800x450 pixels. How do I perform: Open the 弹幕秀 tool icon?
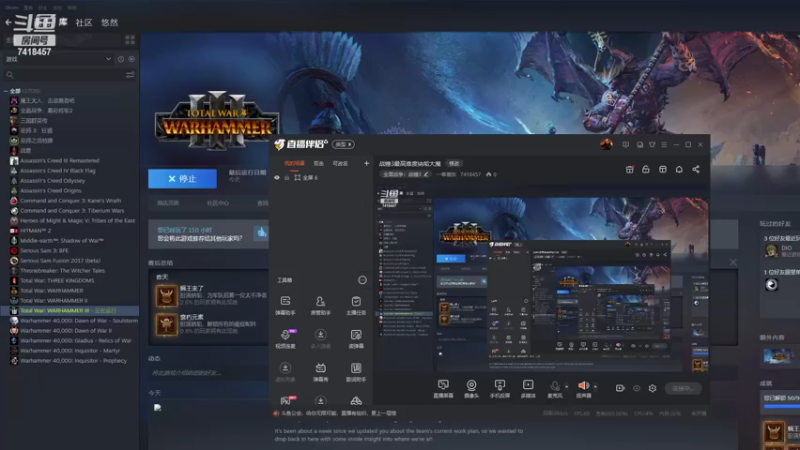pyautogui.click(x=320, y=372)
